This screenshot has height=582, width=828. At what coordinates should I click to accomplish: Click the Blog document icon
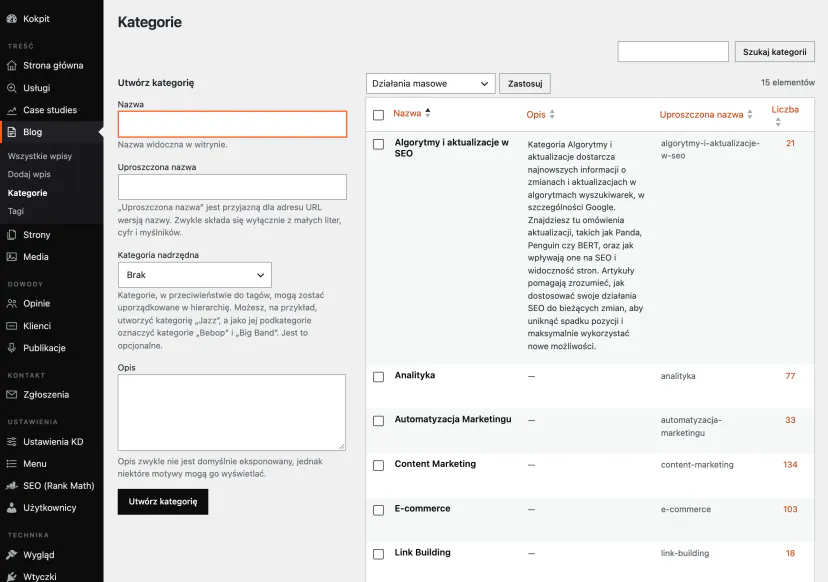click(x=12, y=132)
